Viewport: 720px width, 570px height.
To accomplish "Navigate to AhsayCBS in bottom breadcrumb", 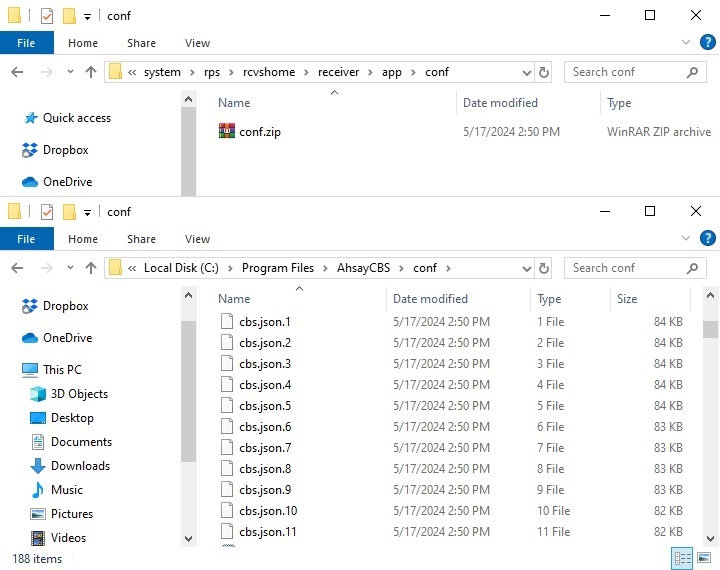I will 364,268.
